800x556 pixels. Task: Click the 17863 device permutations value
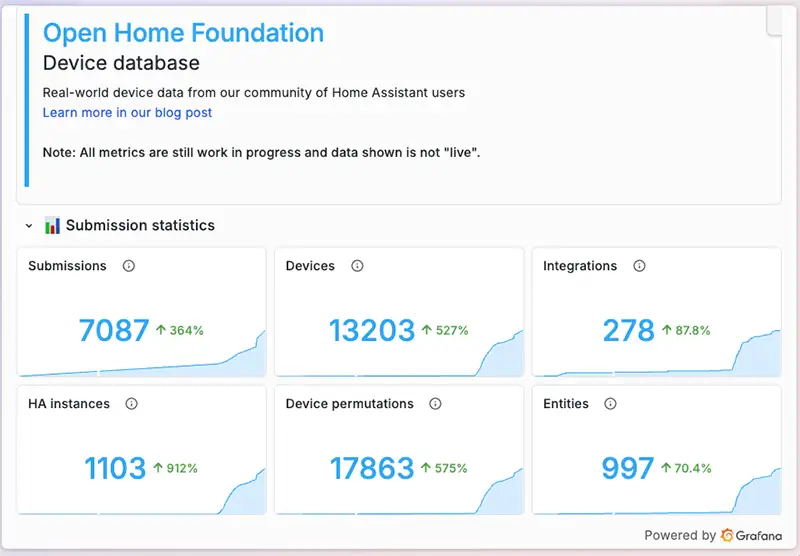pyautogui.click(x=372, y=468)
